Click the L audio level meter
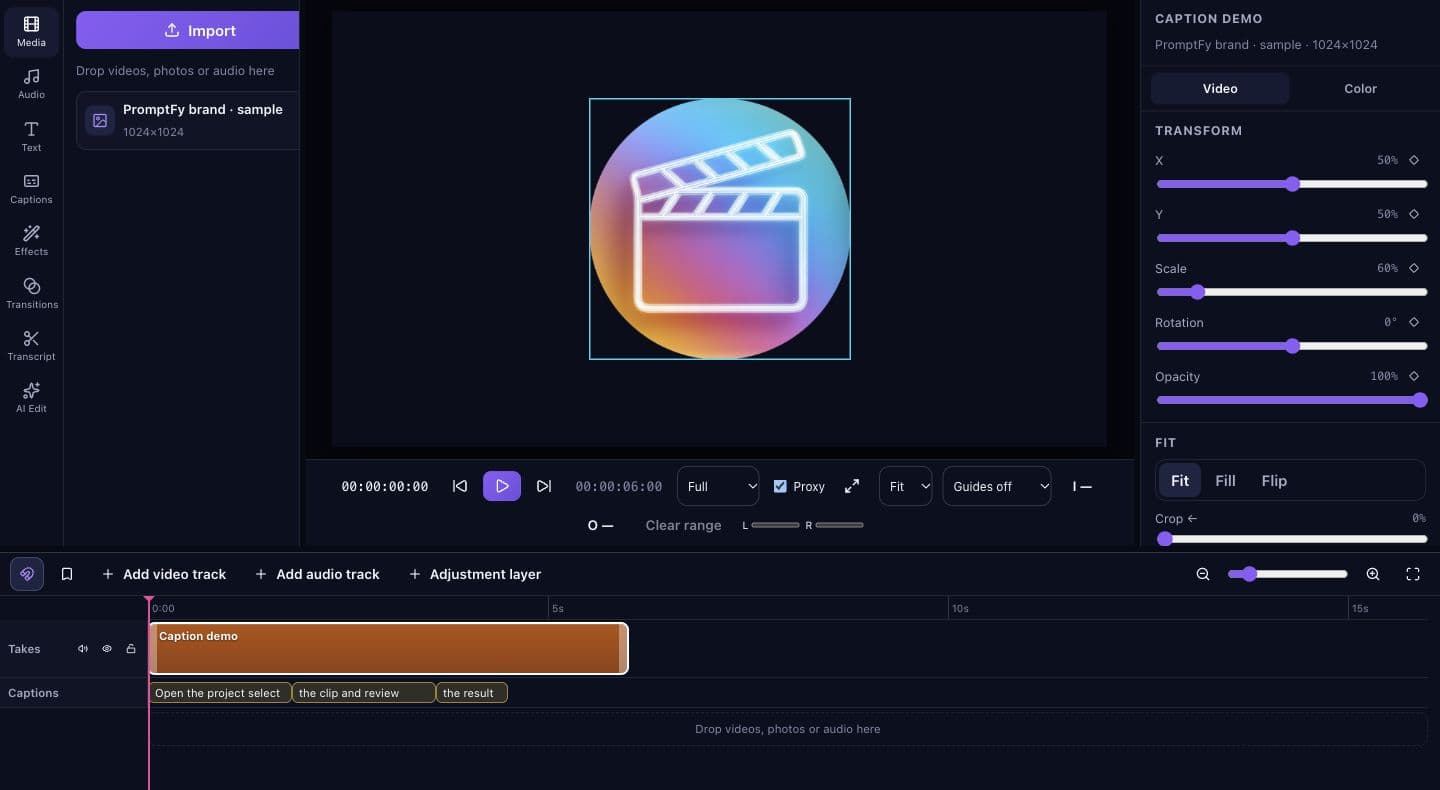 click(775, 525)
